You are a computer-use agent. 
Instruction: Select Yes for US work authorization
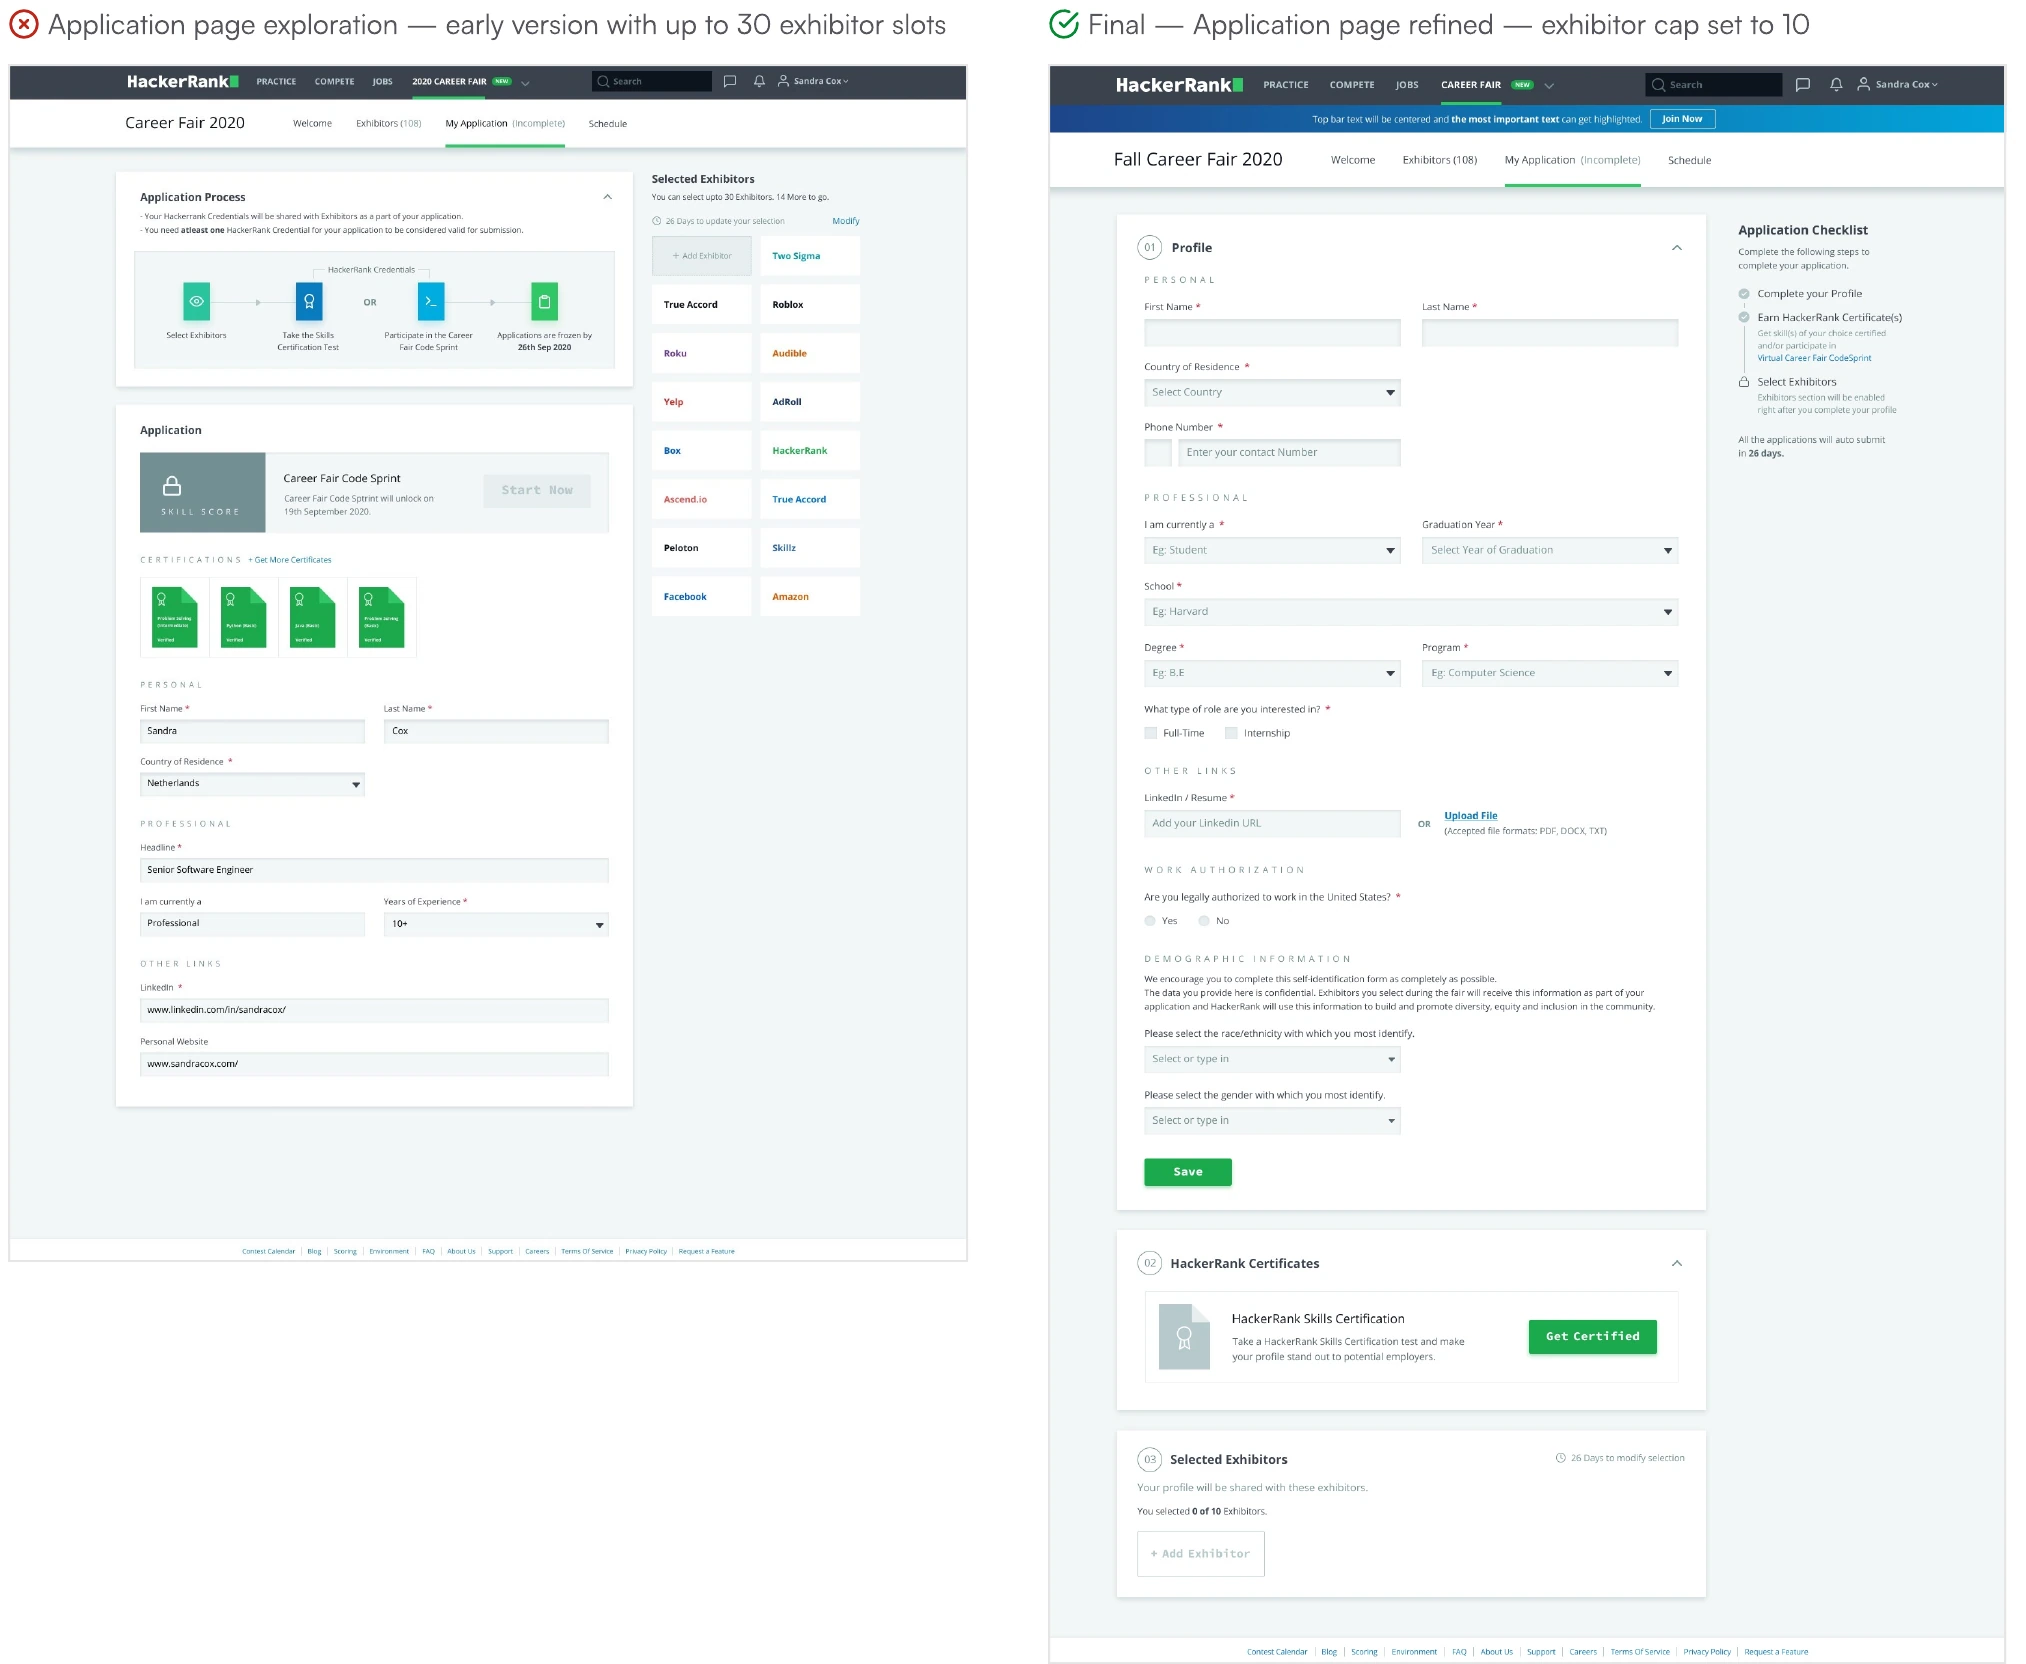coord(1150,921)
